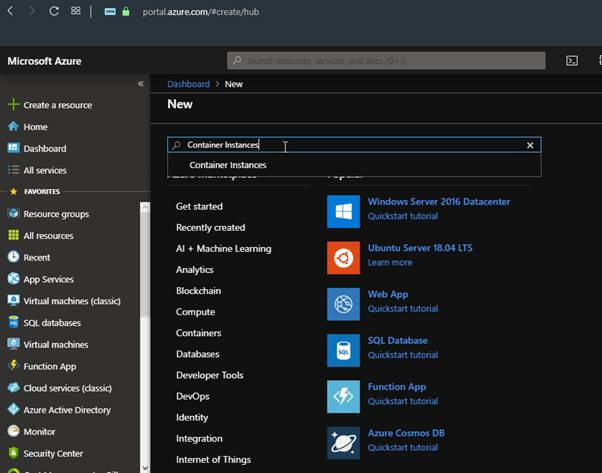Image resolution: width=602 pixels, height=473 pixels.
Task: Click the Cloud services (classic) icon
Action: 13,387
